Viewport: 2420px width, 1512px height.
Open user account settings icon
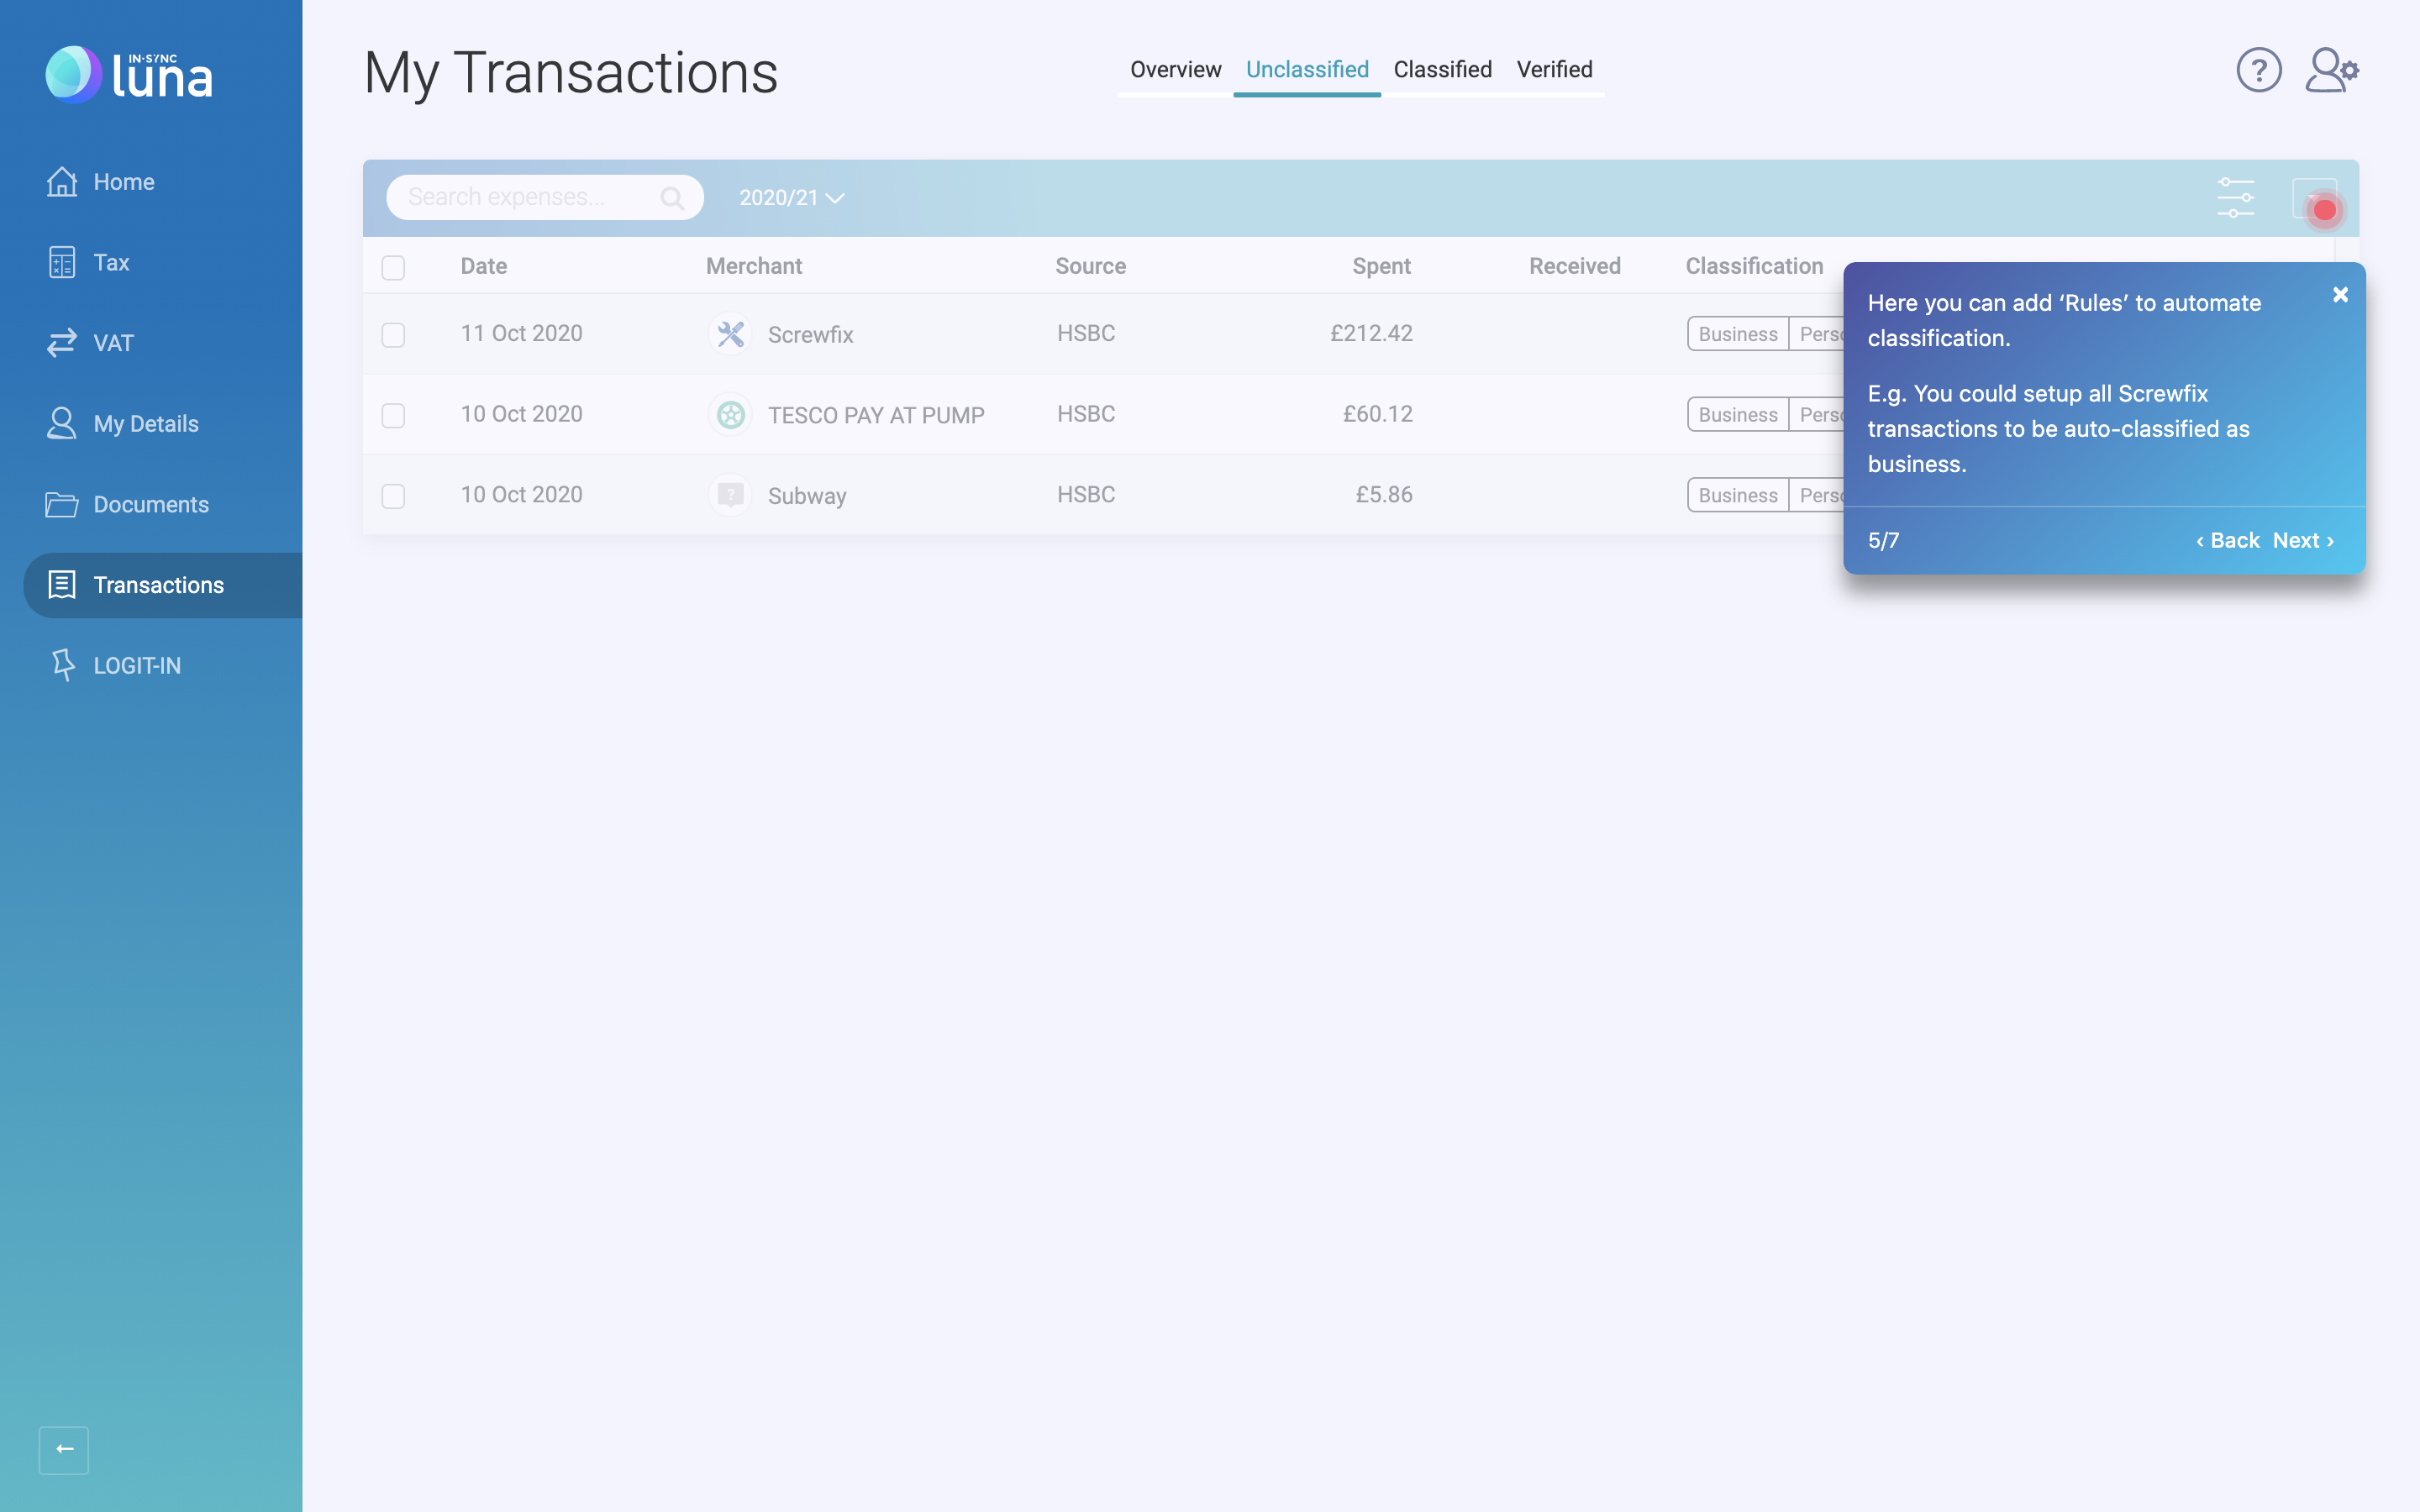click(2331, 70)
